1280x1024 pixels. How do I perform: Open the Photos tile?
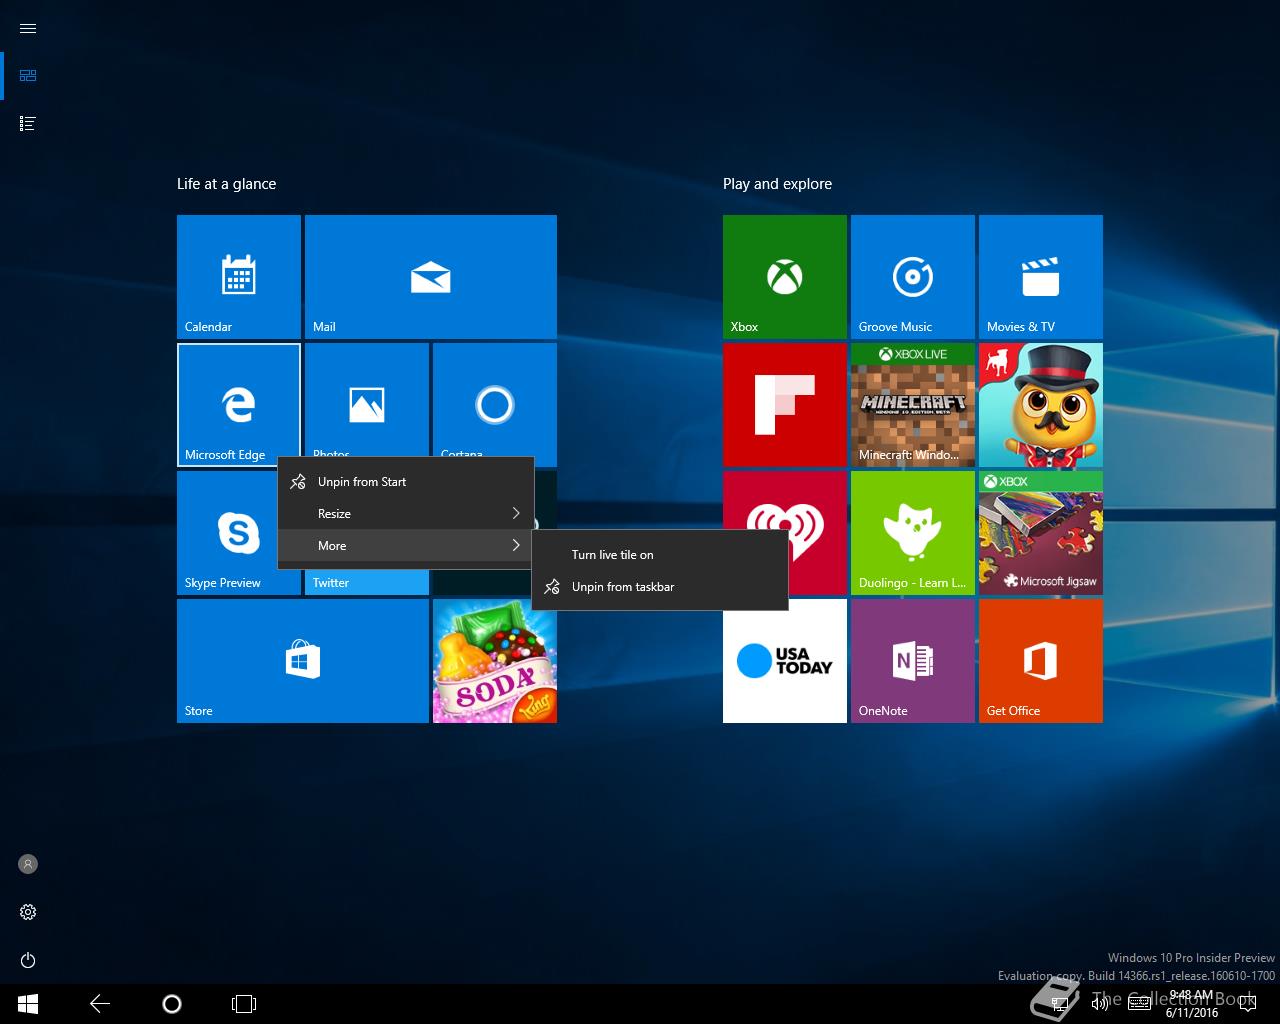tap(367, 400)
